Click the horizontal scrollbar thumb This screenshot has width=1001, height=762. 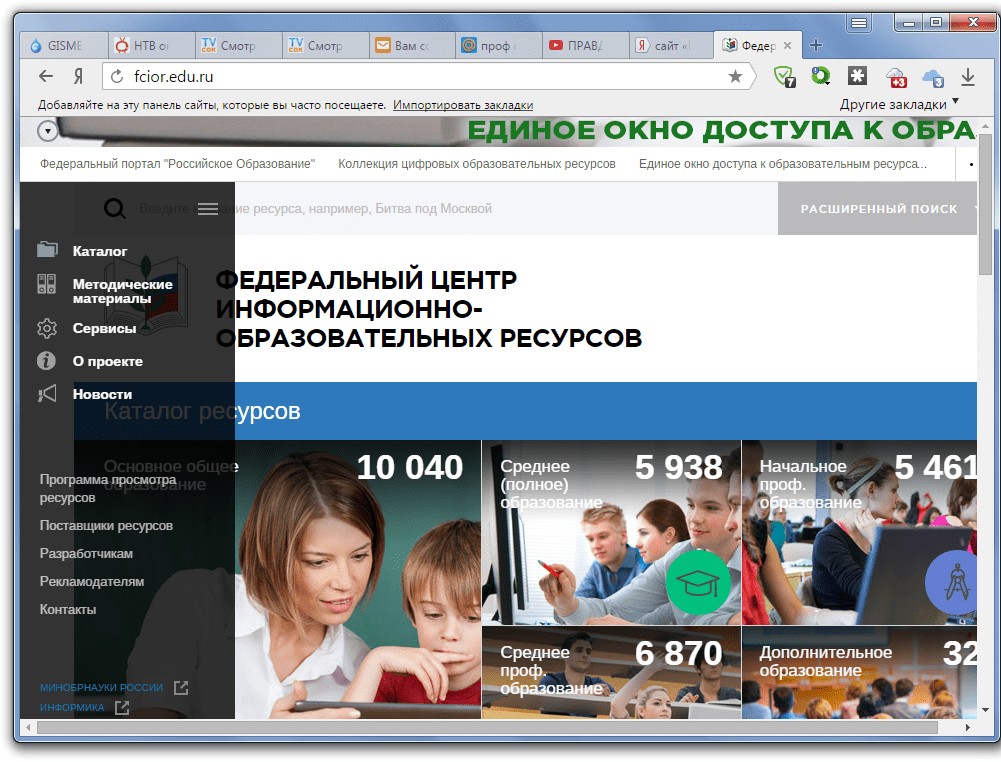pos(487,728)
